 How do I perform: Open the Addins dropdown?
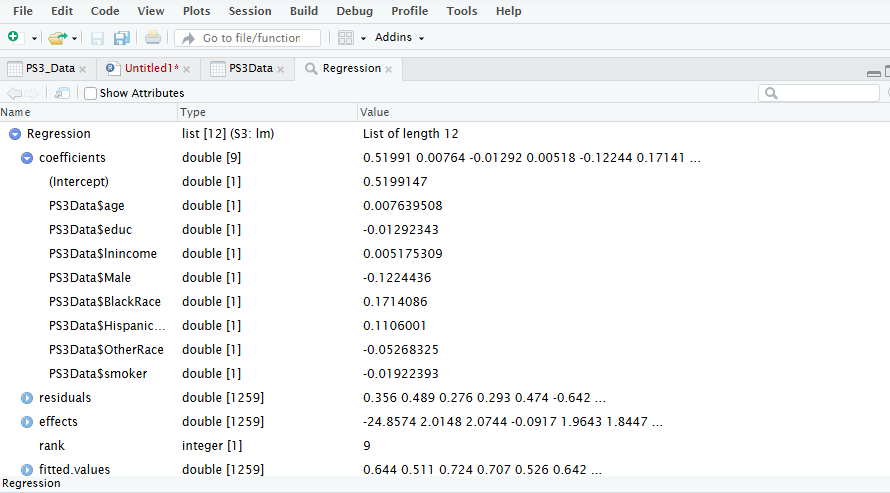coord(400,37)
